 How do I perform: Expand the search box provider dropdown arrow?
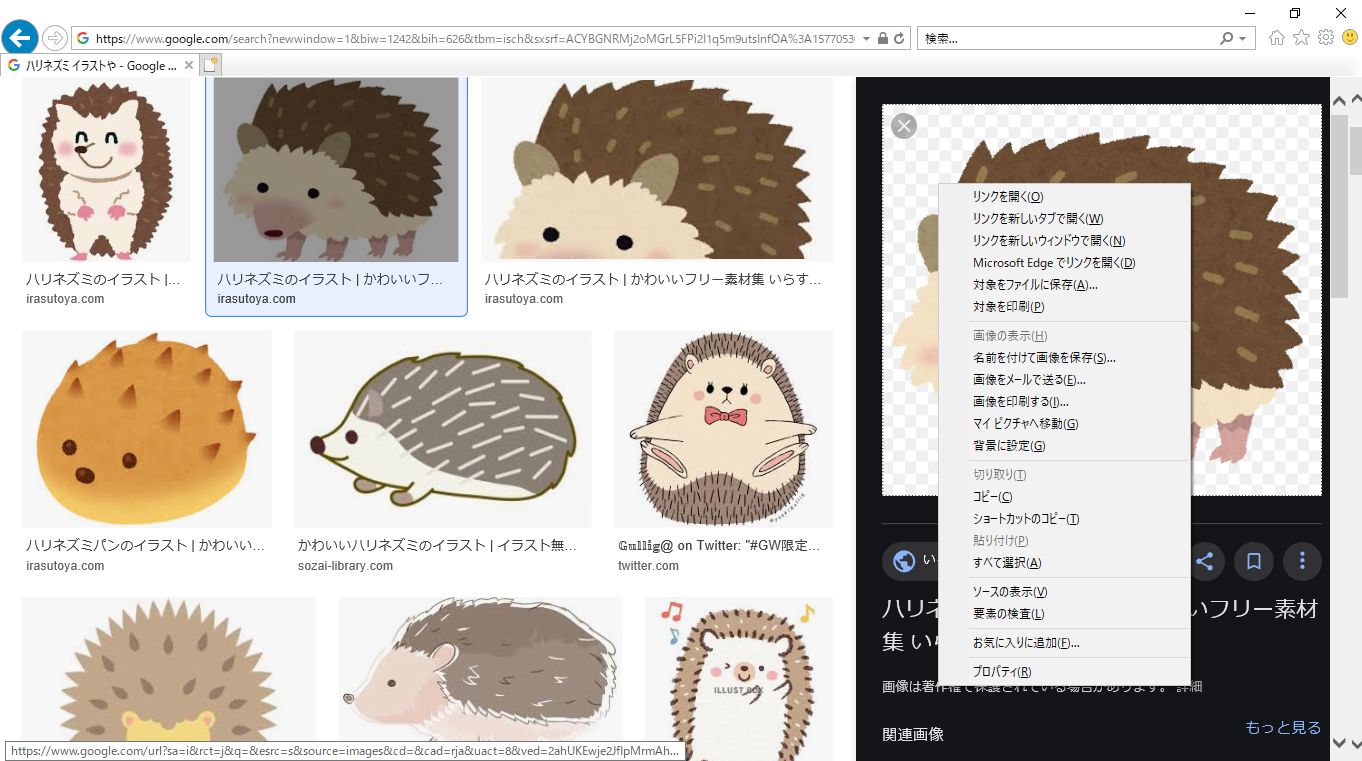pos(1243,38)
